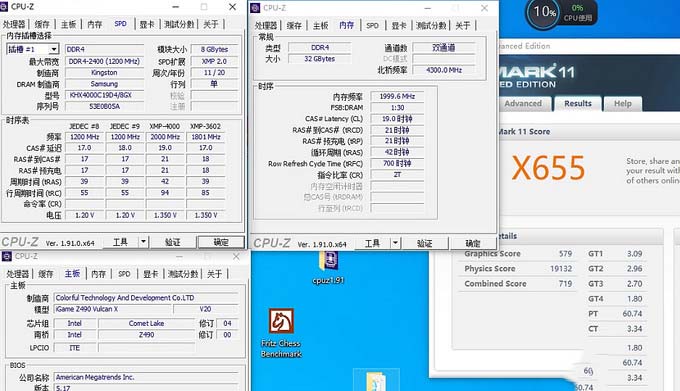Click the Samsung DRAM manufacturer field
This screenshot has height=391, width=680.
tap(104, 84)
